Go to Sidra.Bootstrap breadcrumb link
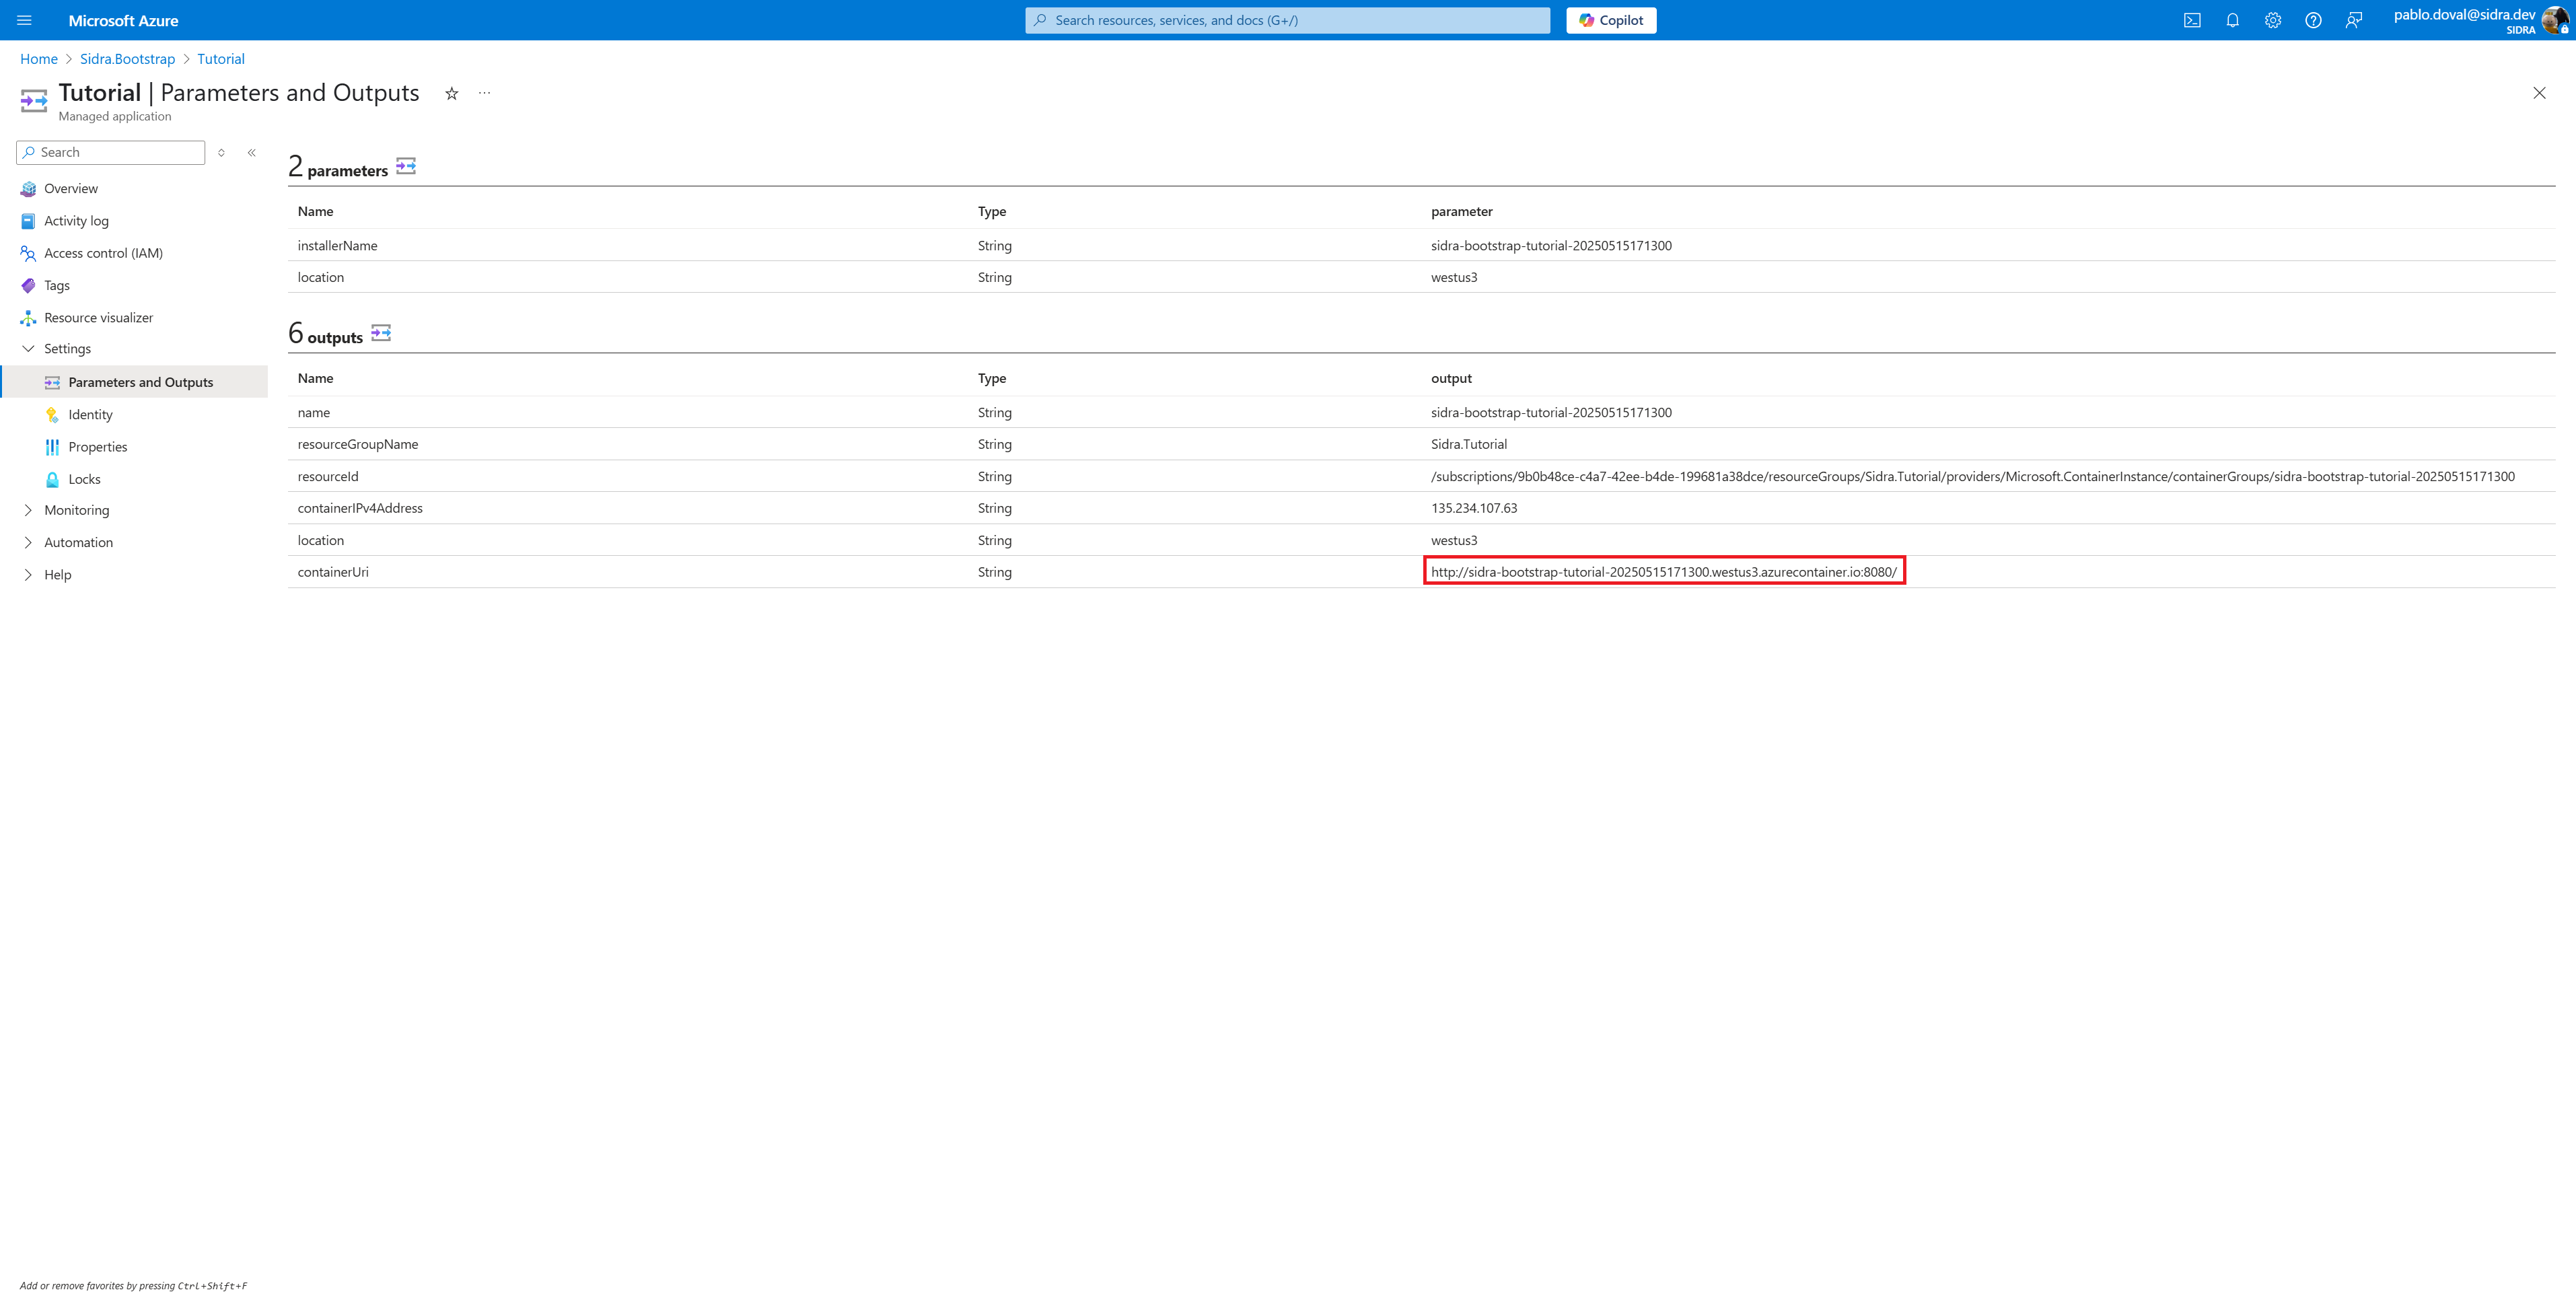The height and width of the screenshot is (1296, 2576). 127,59
